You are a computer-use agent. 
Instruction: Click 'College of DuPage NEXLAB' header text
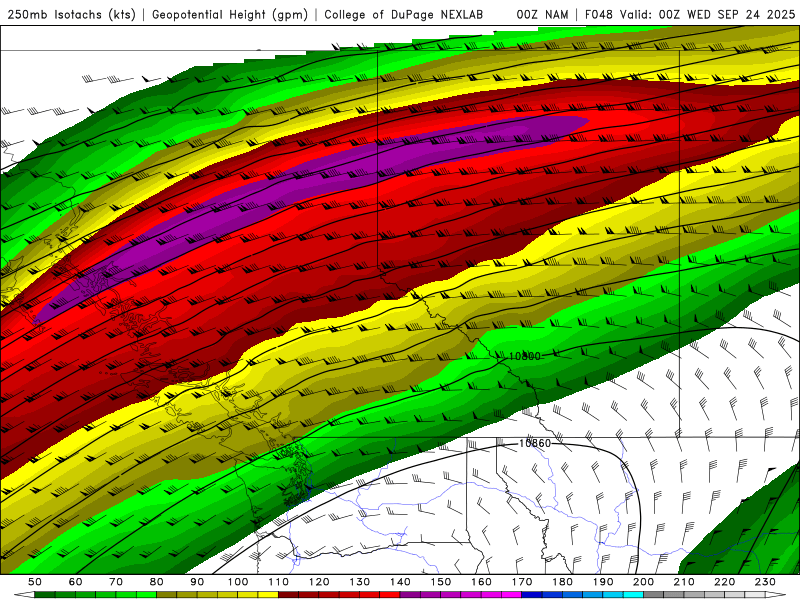(404, 15)
